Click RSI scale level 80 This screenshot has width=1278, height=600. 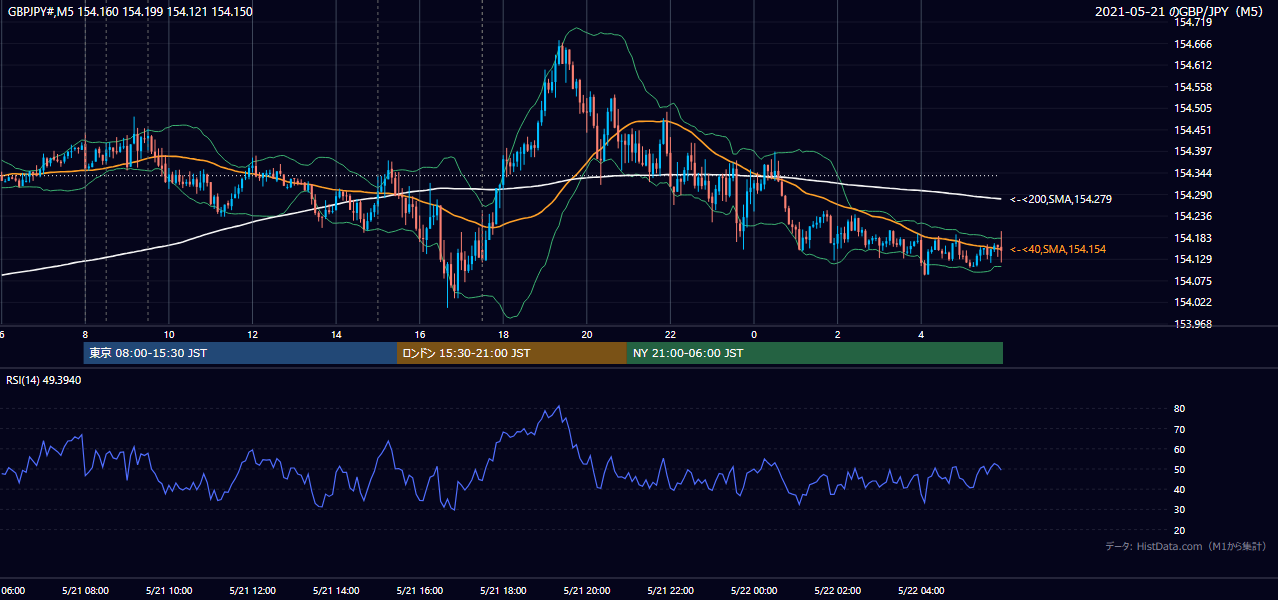pos(1179,409)
